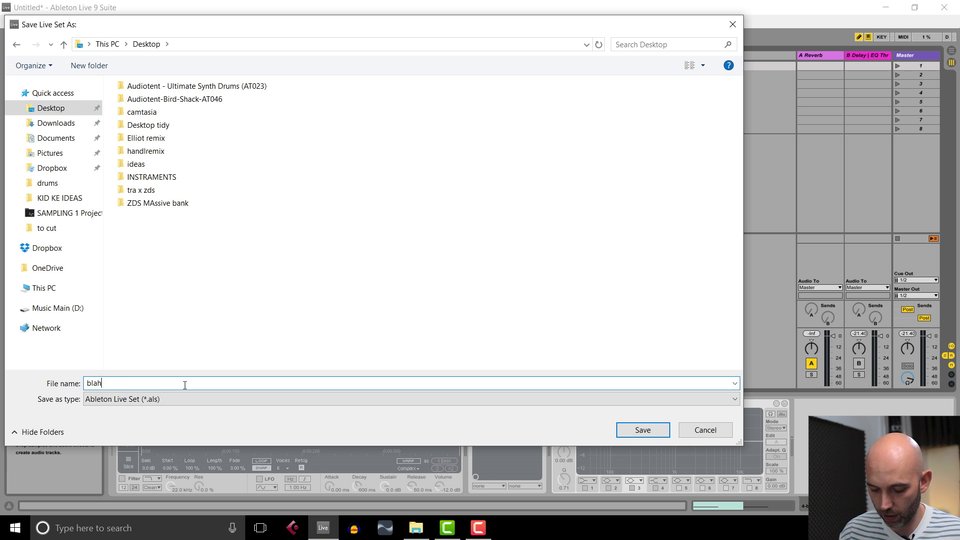
Task: Open OneDrive in the navigation pane
Action: tap(47, 268)
